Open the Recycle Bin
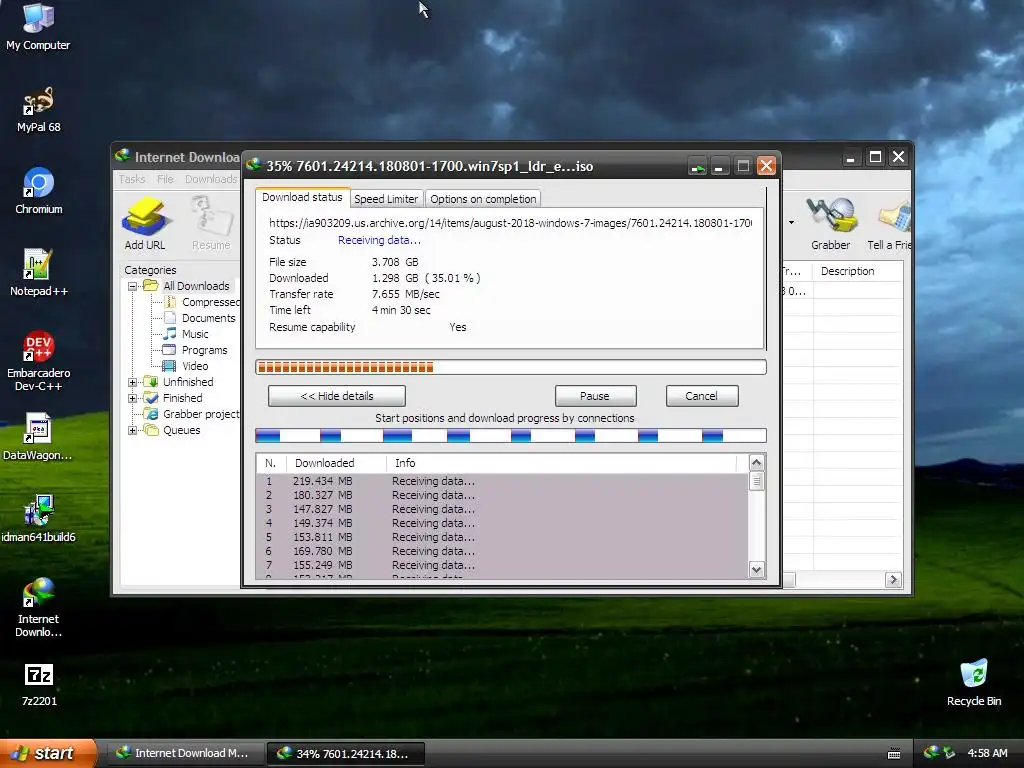This screenshot has height=768, width=1024. click(974, 682)
